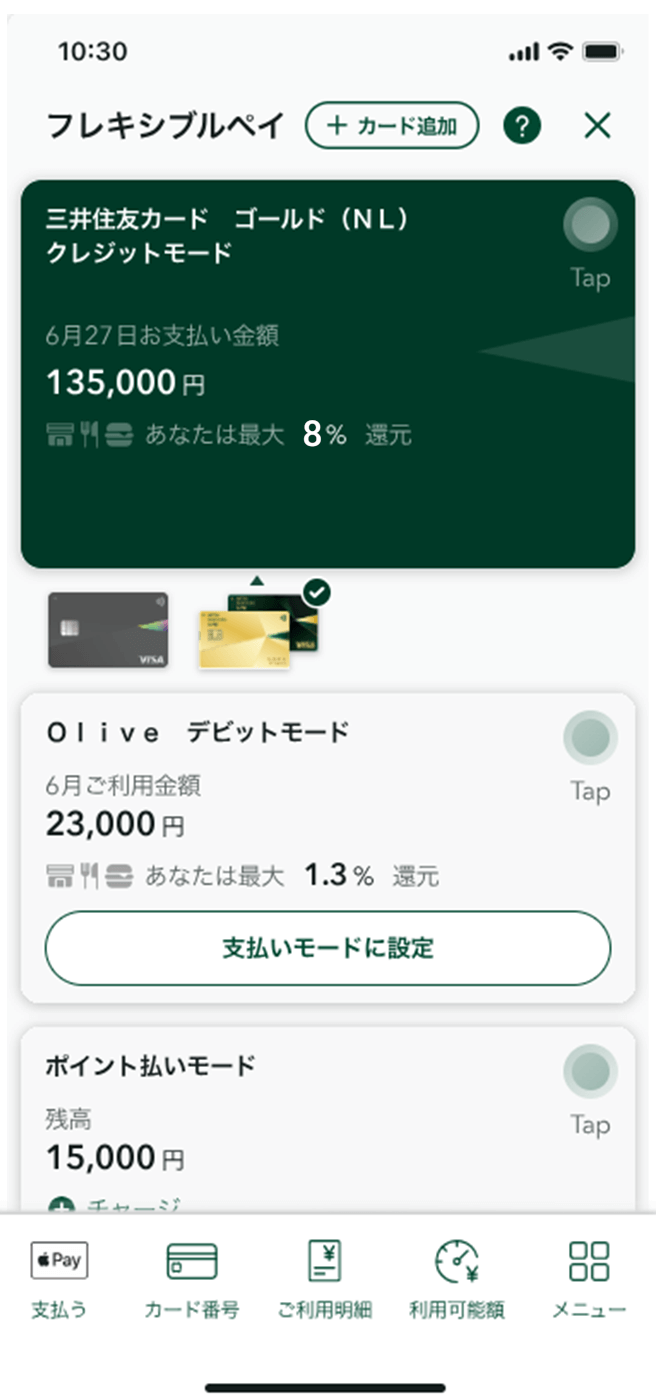Open the カード番号 card icon
The height and width of the screenshot is (1400, 656).
tap(191, 1261)
